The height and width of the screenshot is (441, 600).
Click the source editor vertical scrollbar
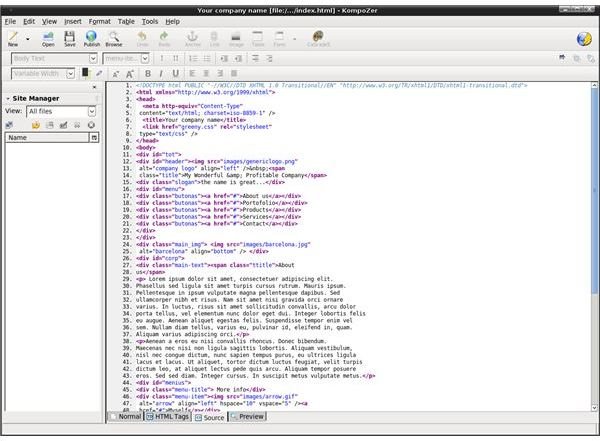(595, 191)
